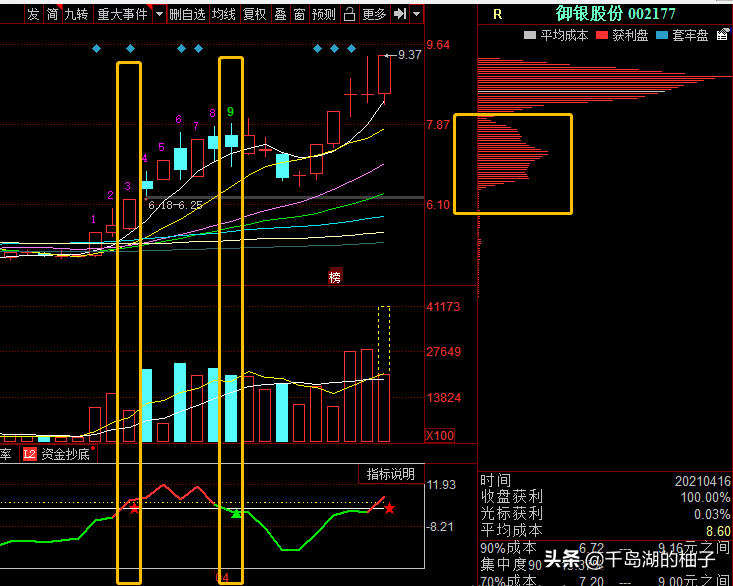Click the 发 toolbar button
The height and width of the screenshot is (586, 733).
click(33, 14)
